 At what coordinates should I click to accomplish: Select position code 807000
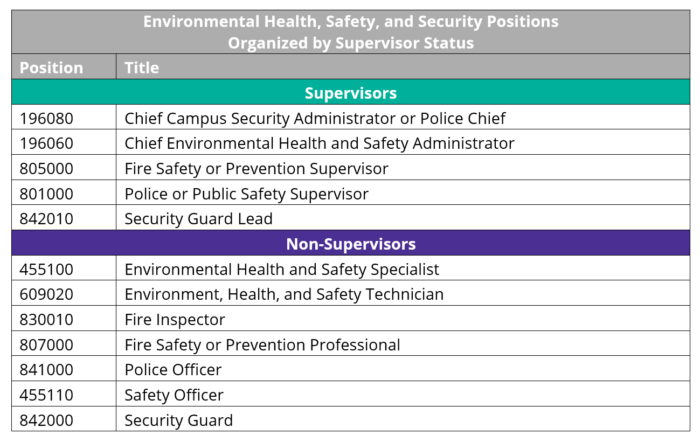(46, 345)
